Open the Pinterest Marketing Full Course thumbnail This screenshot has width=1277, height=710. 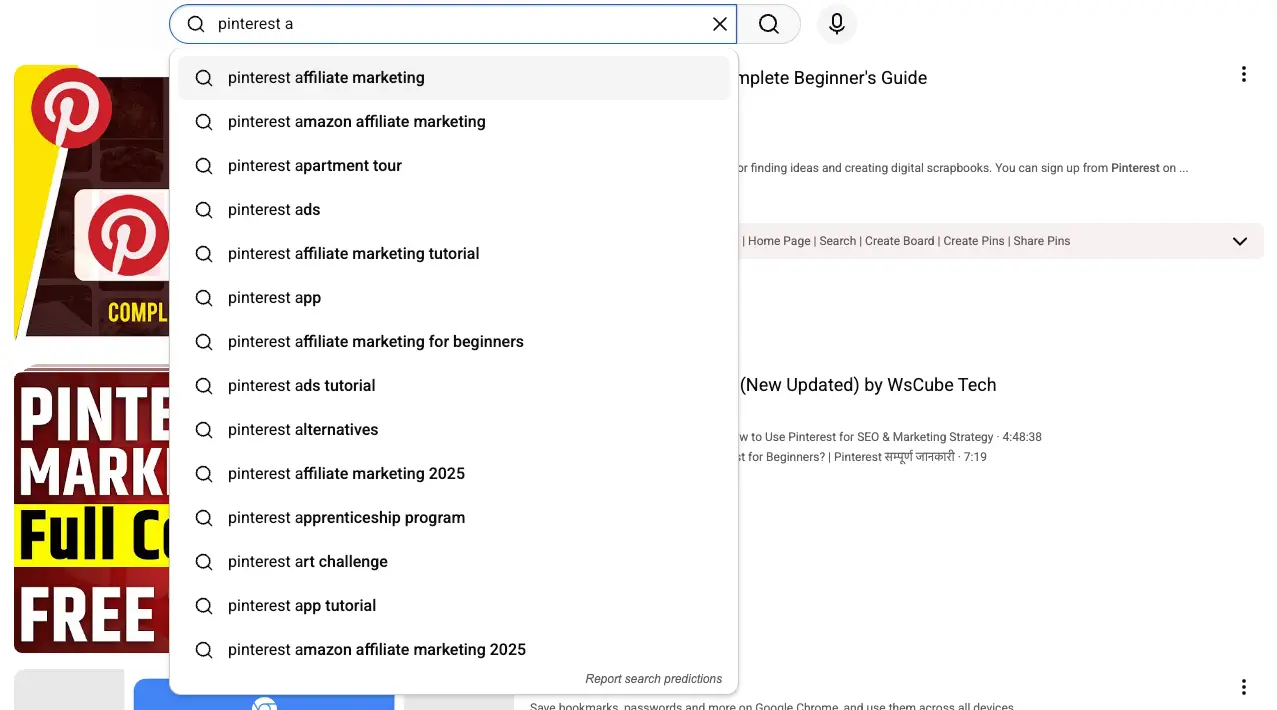(90, 510)
